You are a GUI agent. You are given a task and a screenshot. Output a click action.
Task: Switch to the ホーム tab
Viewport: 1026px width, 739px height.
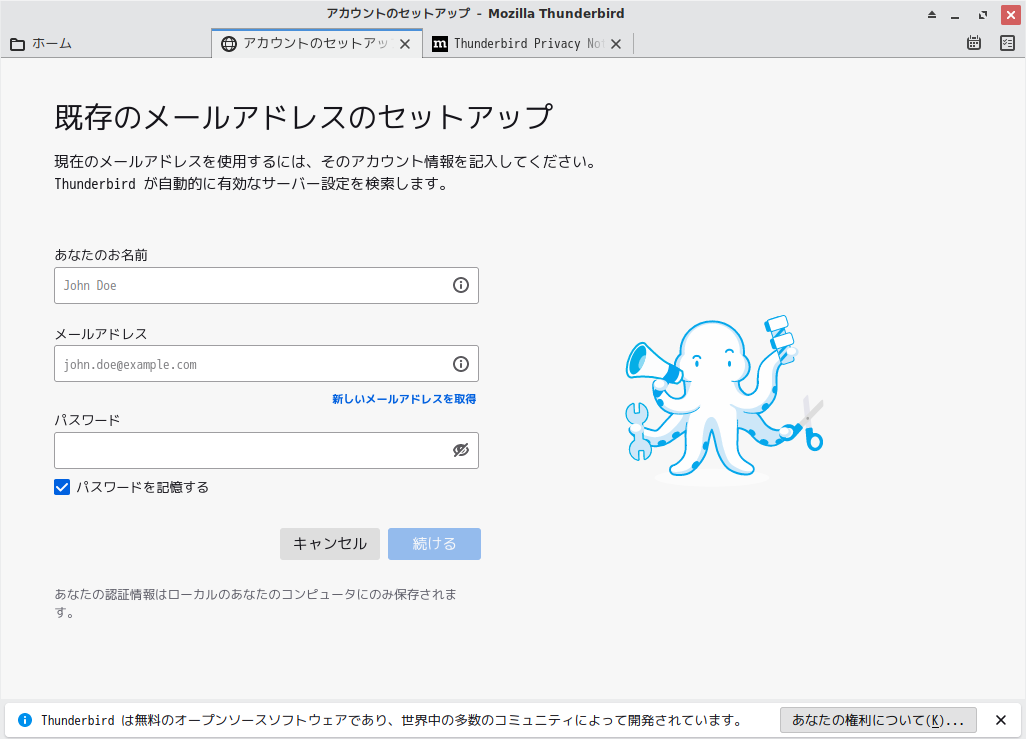(106, 44)
